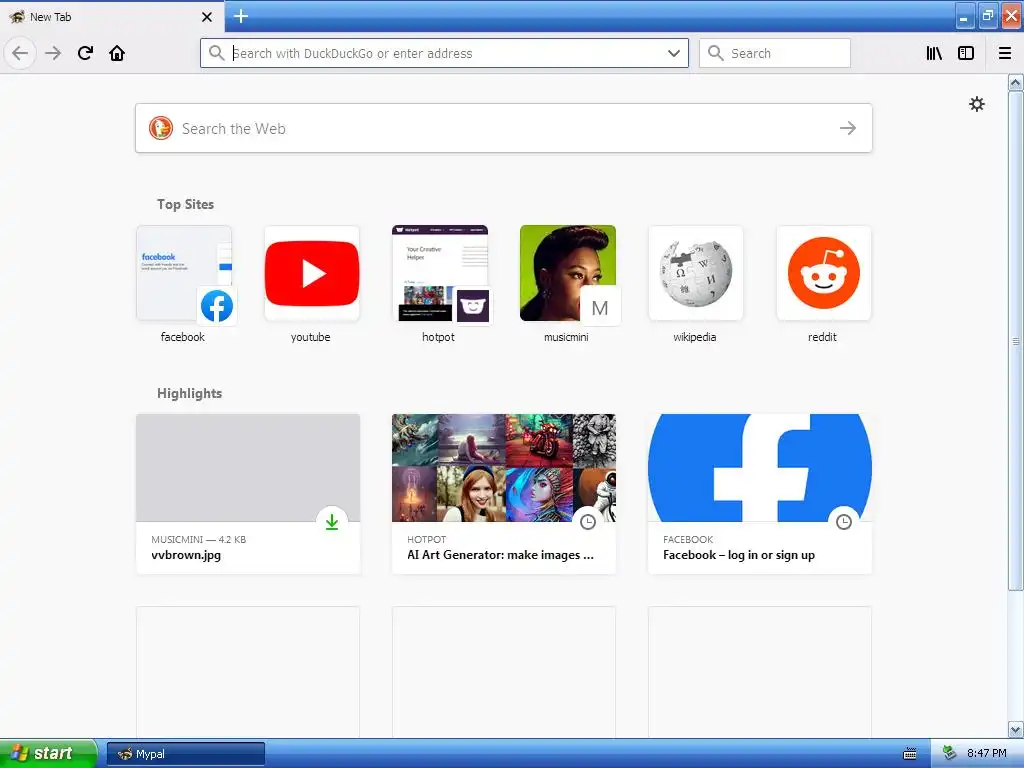
Task: Click the HOTPOT source label
Action: coord(426,539)
